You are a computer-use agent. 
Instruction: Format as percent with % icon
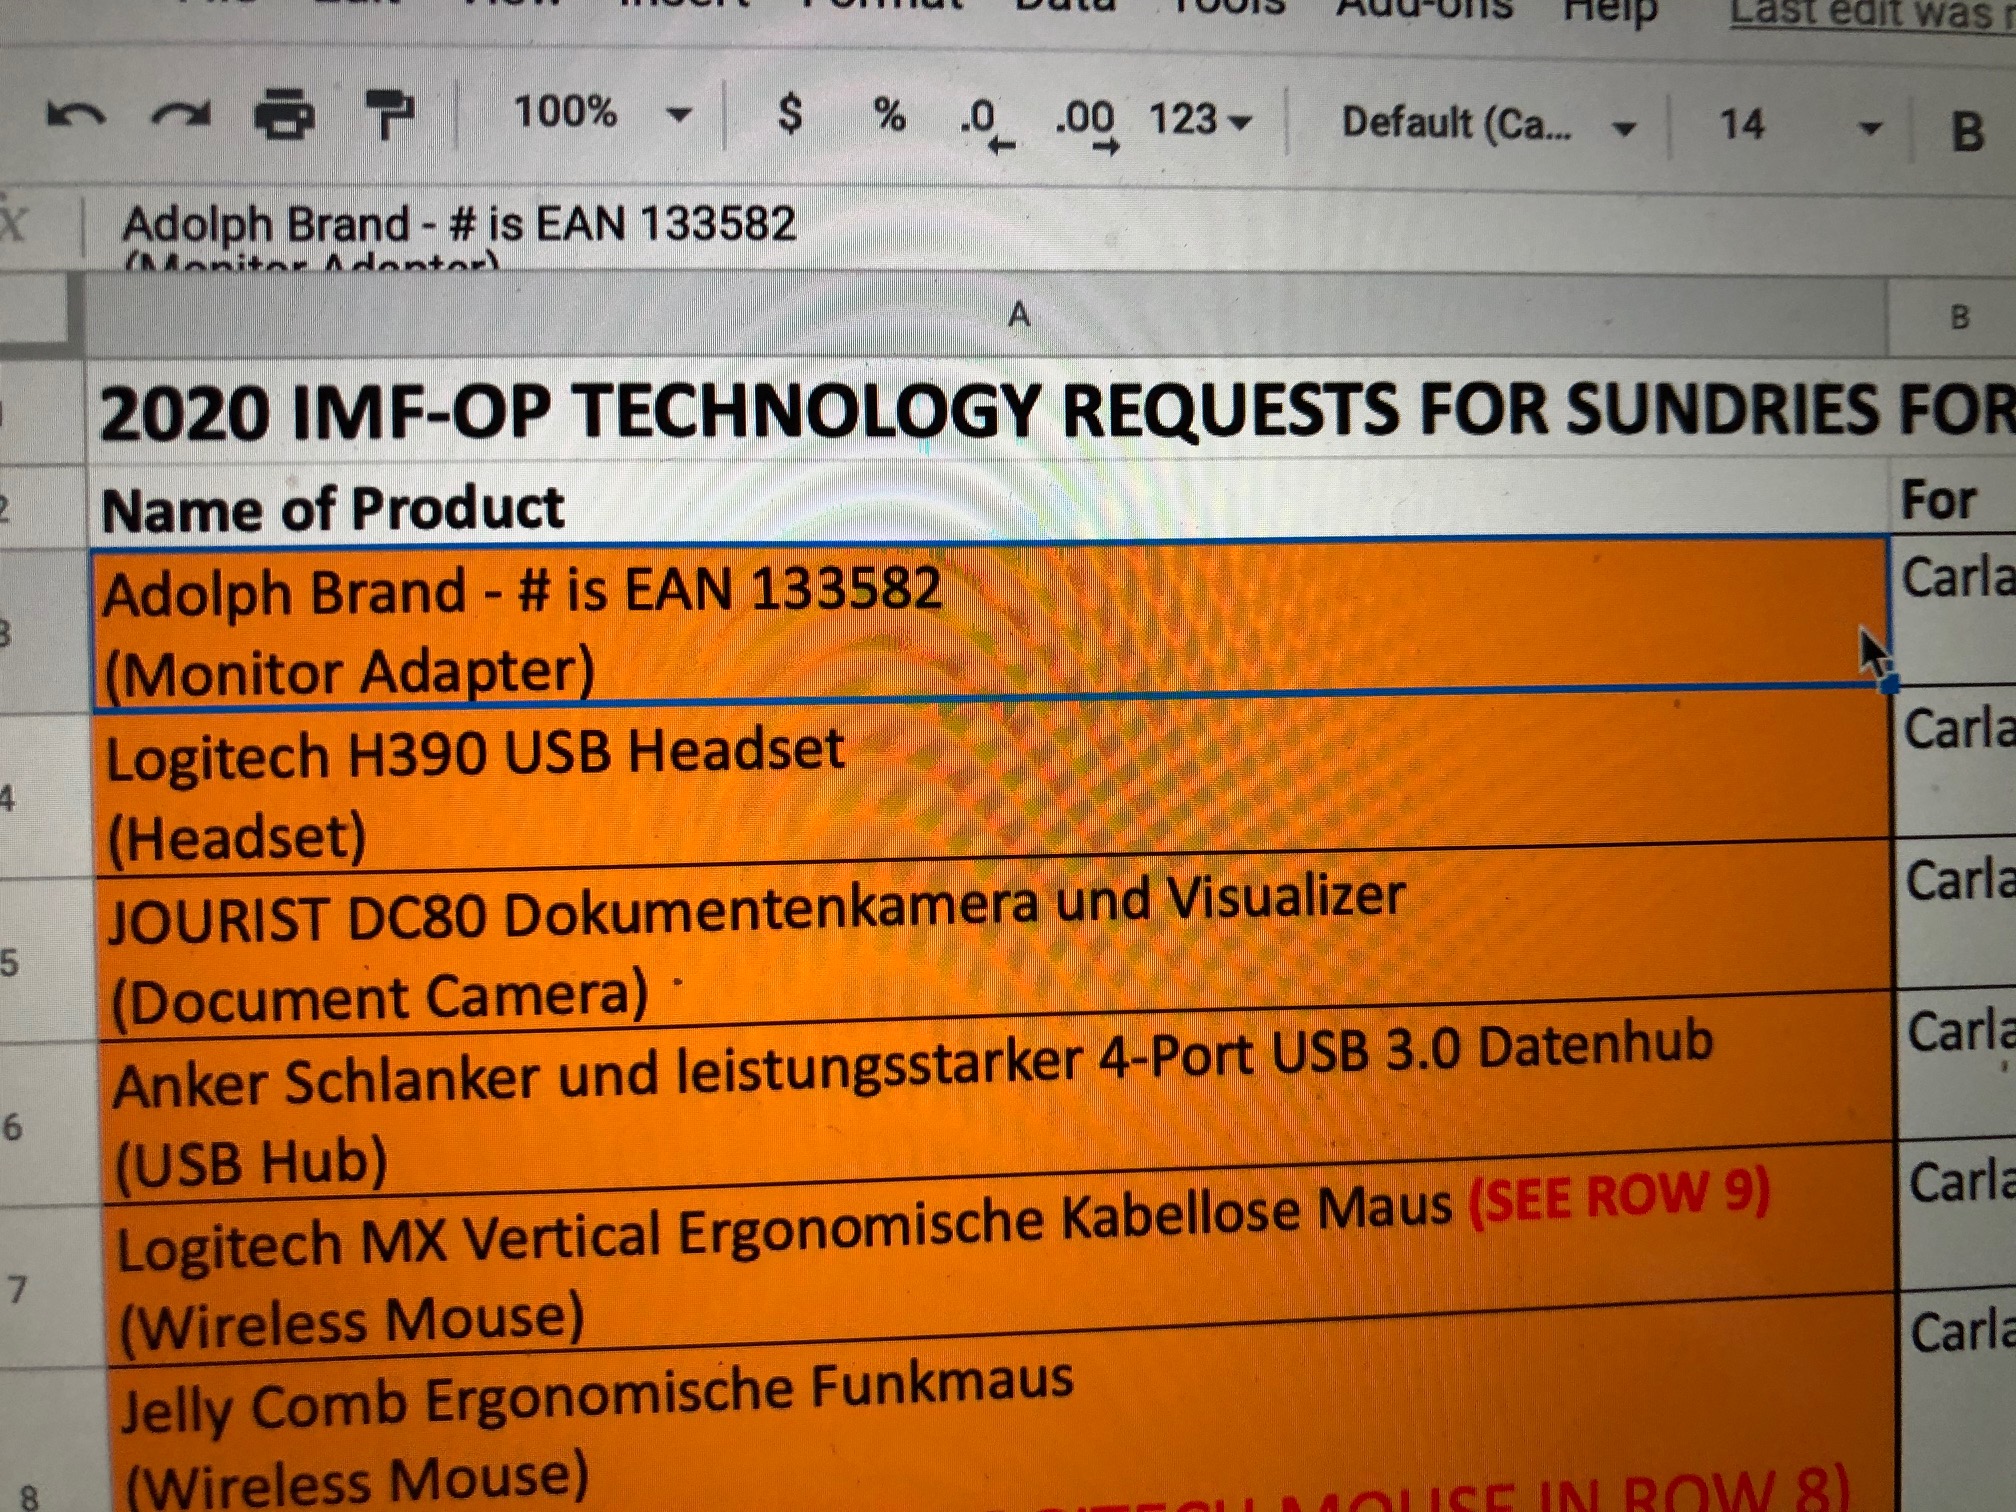coord(889,116)
